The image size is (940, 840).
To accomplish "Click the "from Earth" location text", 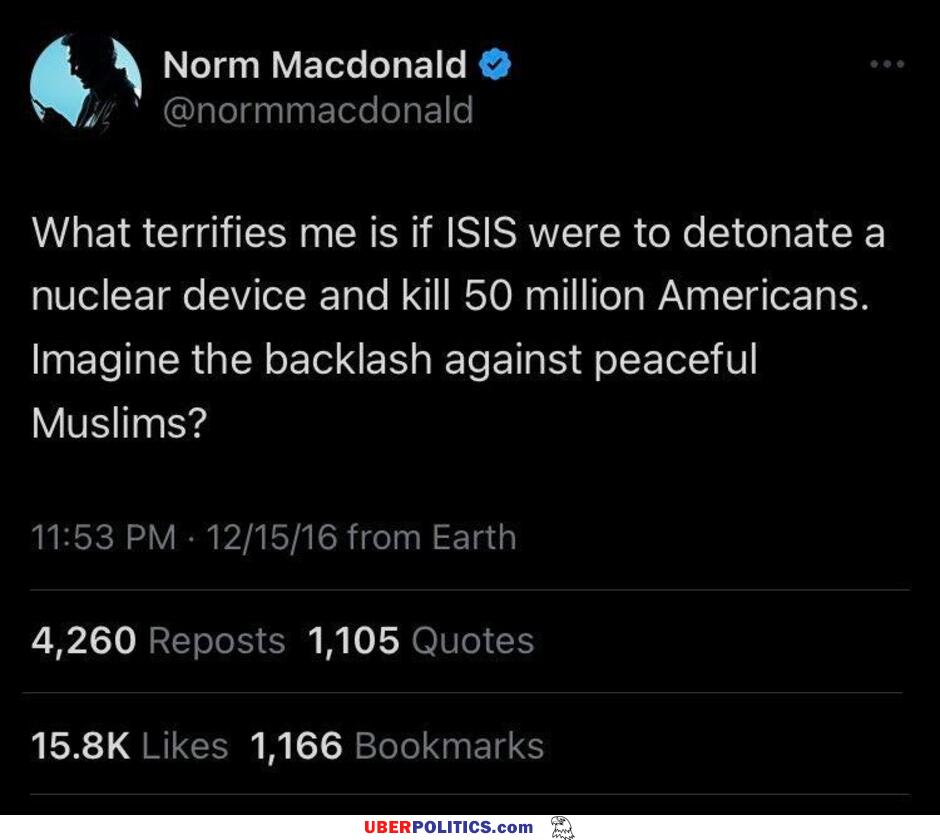I will [431, 538].
